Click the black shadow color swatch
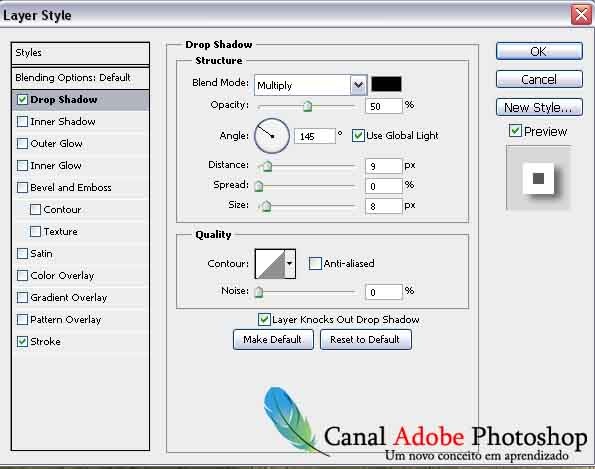The width and height of the screenshot is (595, 469). (x=386, y=84)
